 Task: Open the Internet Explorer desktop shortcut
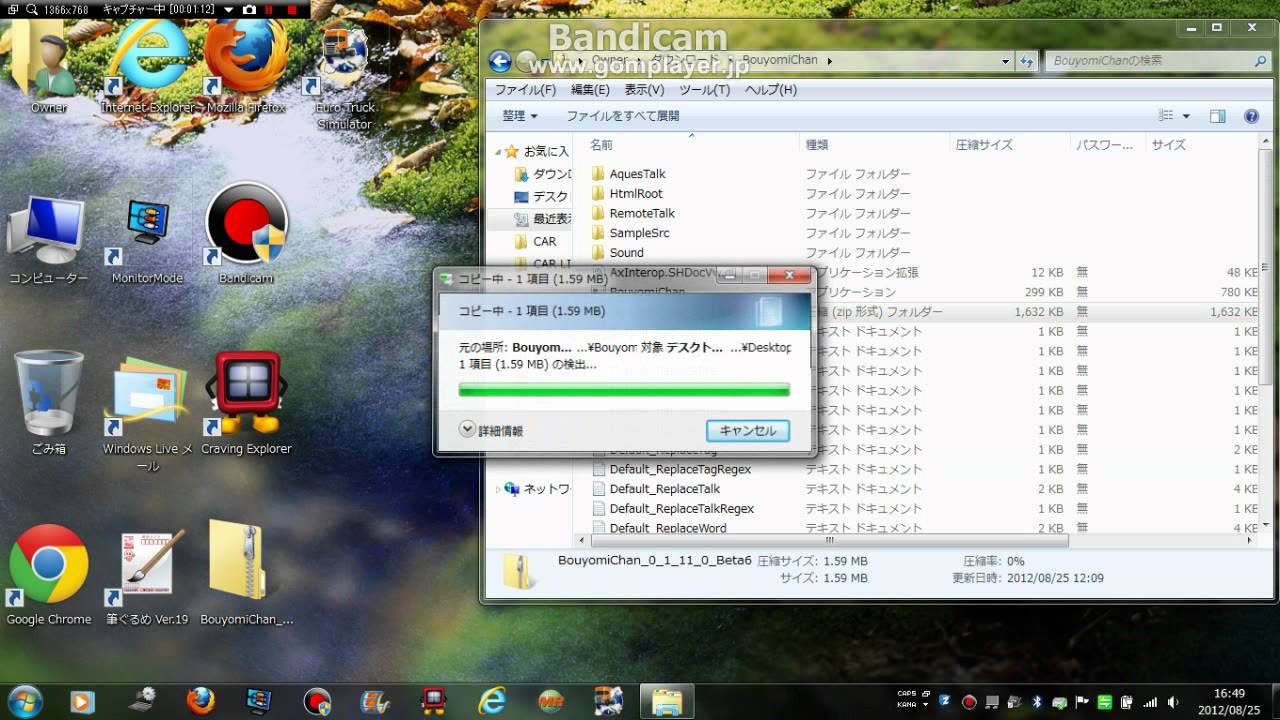[x=150, y=65]
